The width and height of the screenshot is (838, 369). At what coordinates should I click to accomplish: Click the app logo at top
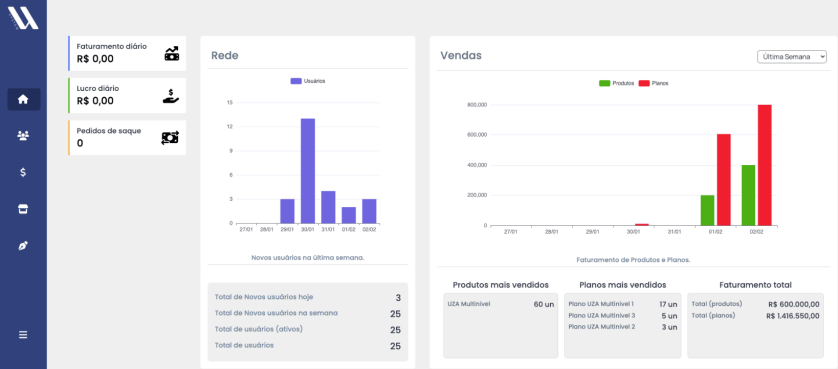23,18
